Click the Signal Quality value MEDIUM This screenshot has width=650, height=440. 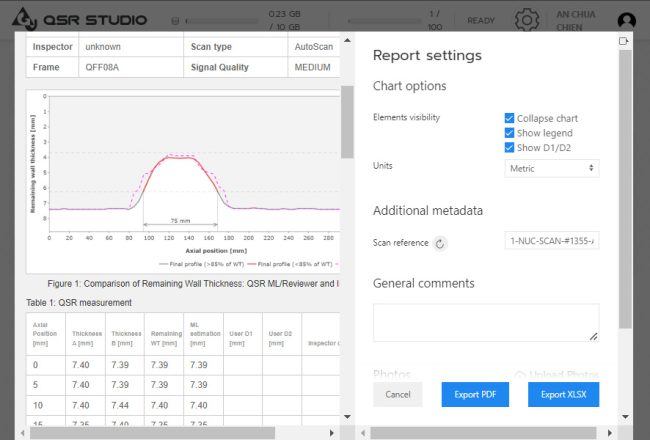(x=313, y=67)
